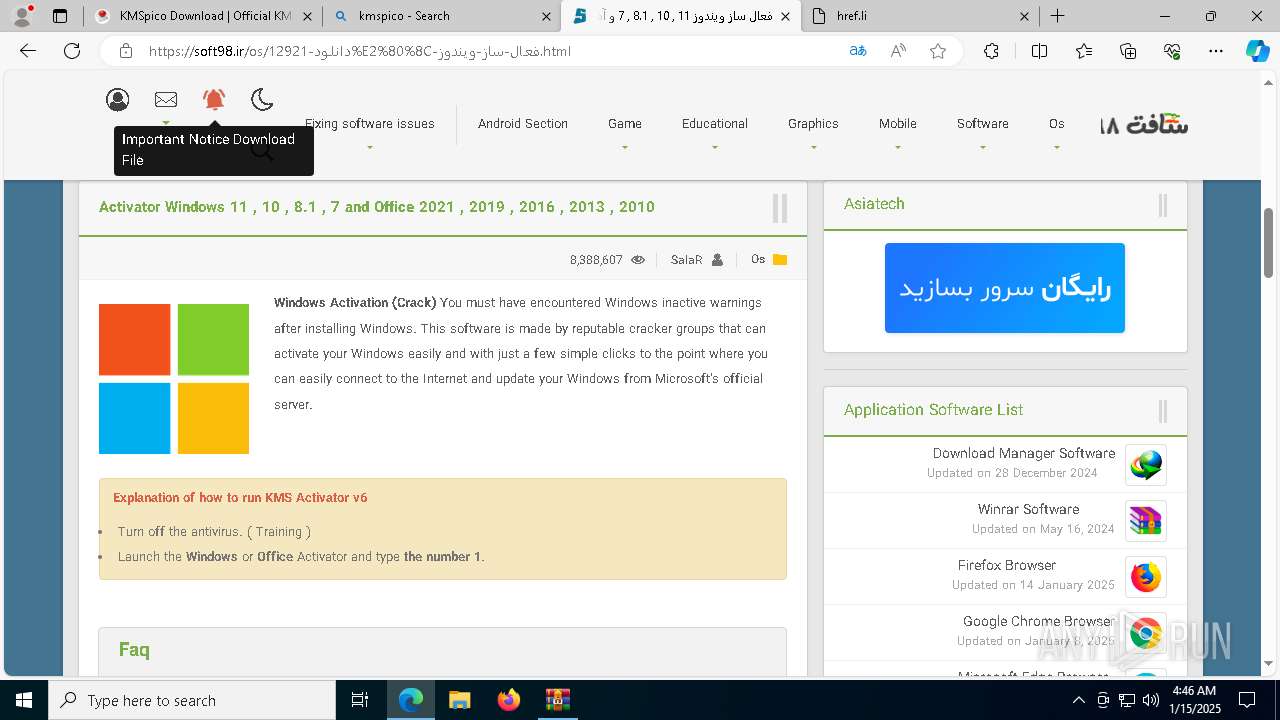Click the 8,388,607 views count
Image resolution: width=1280 pixels, height=720 pixels.
[597, 260]
